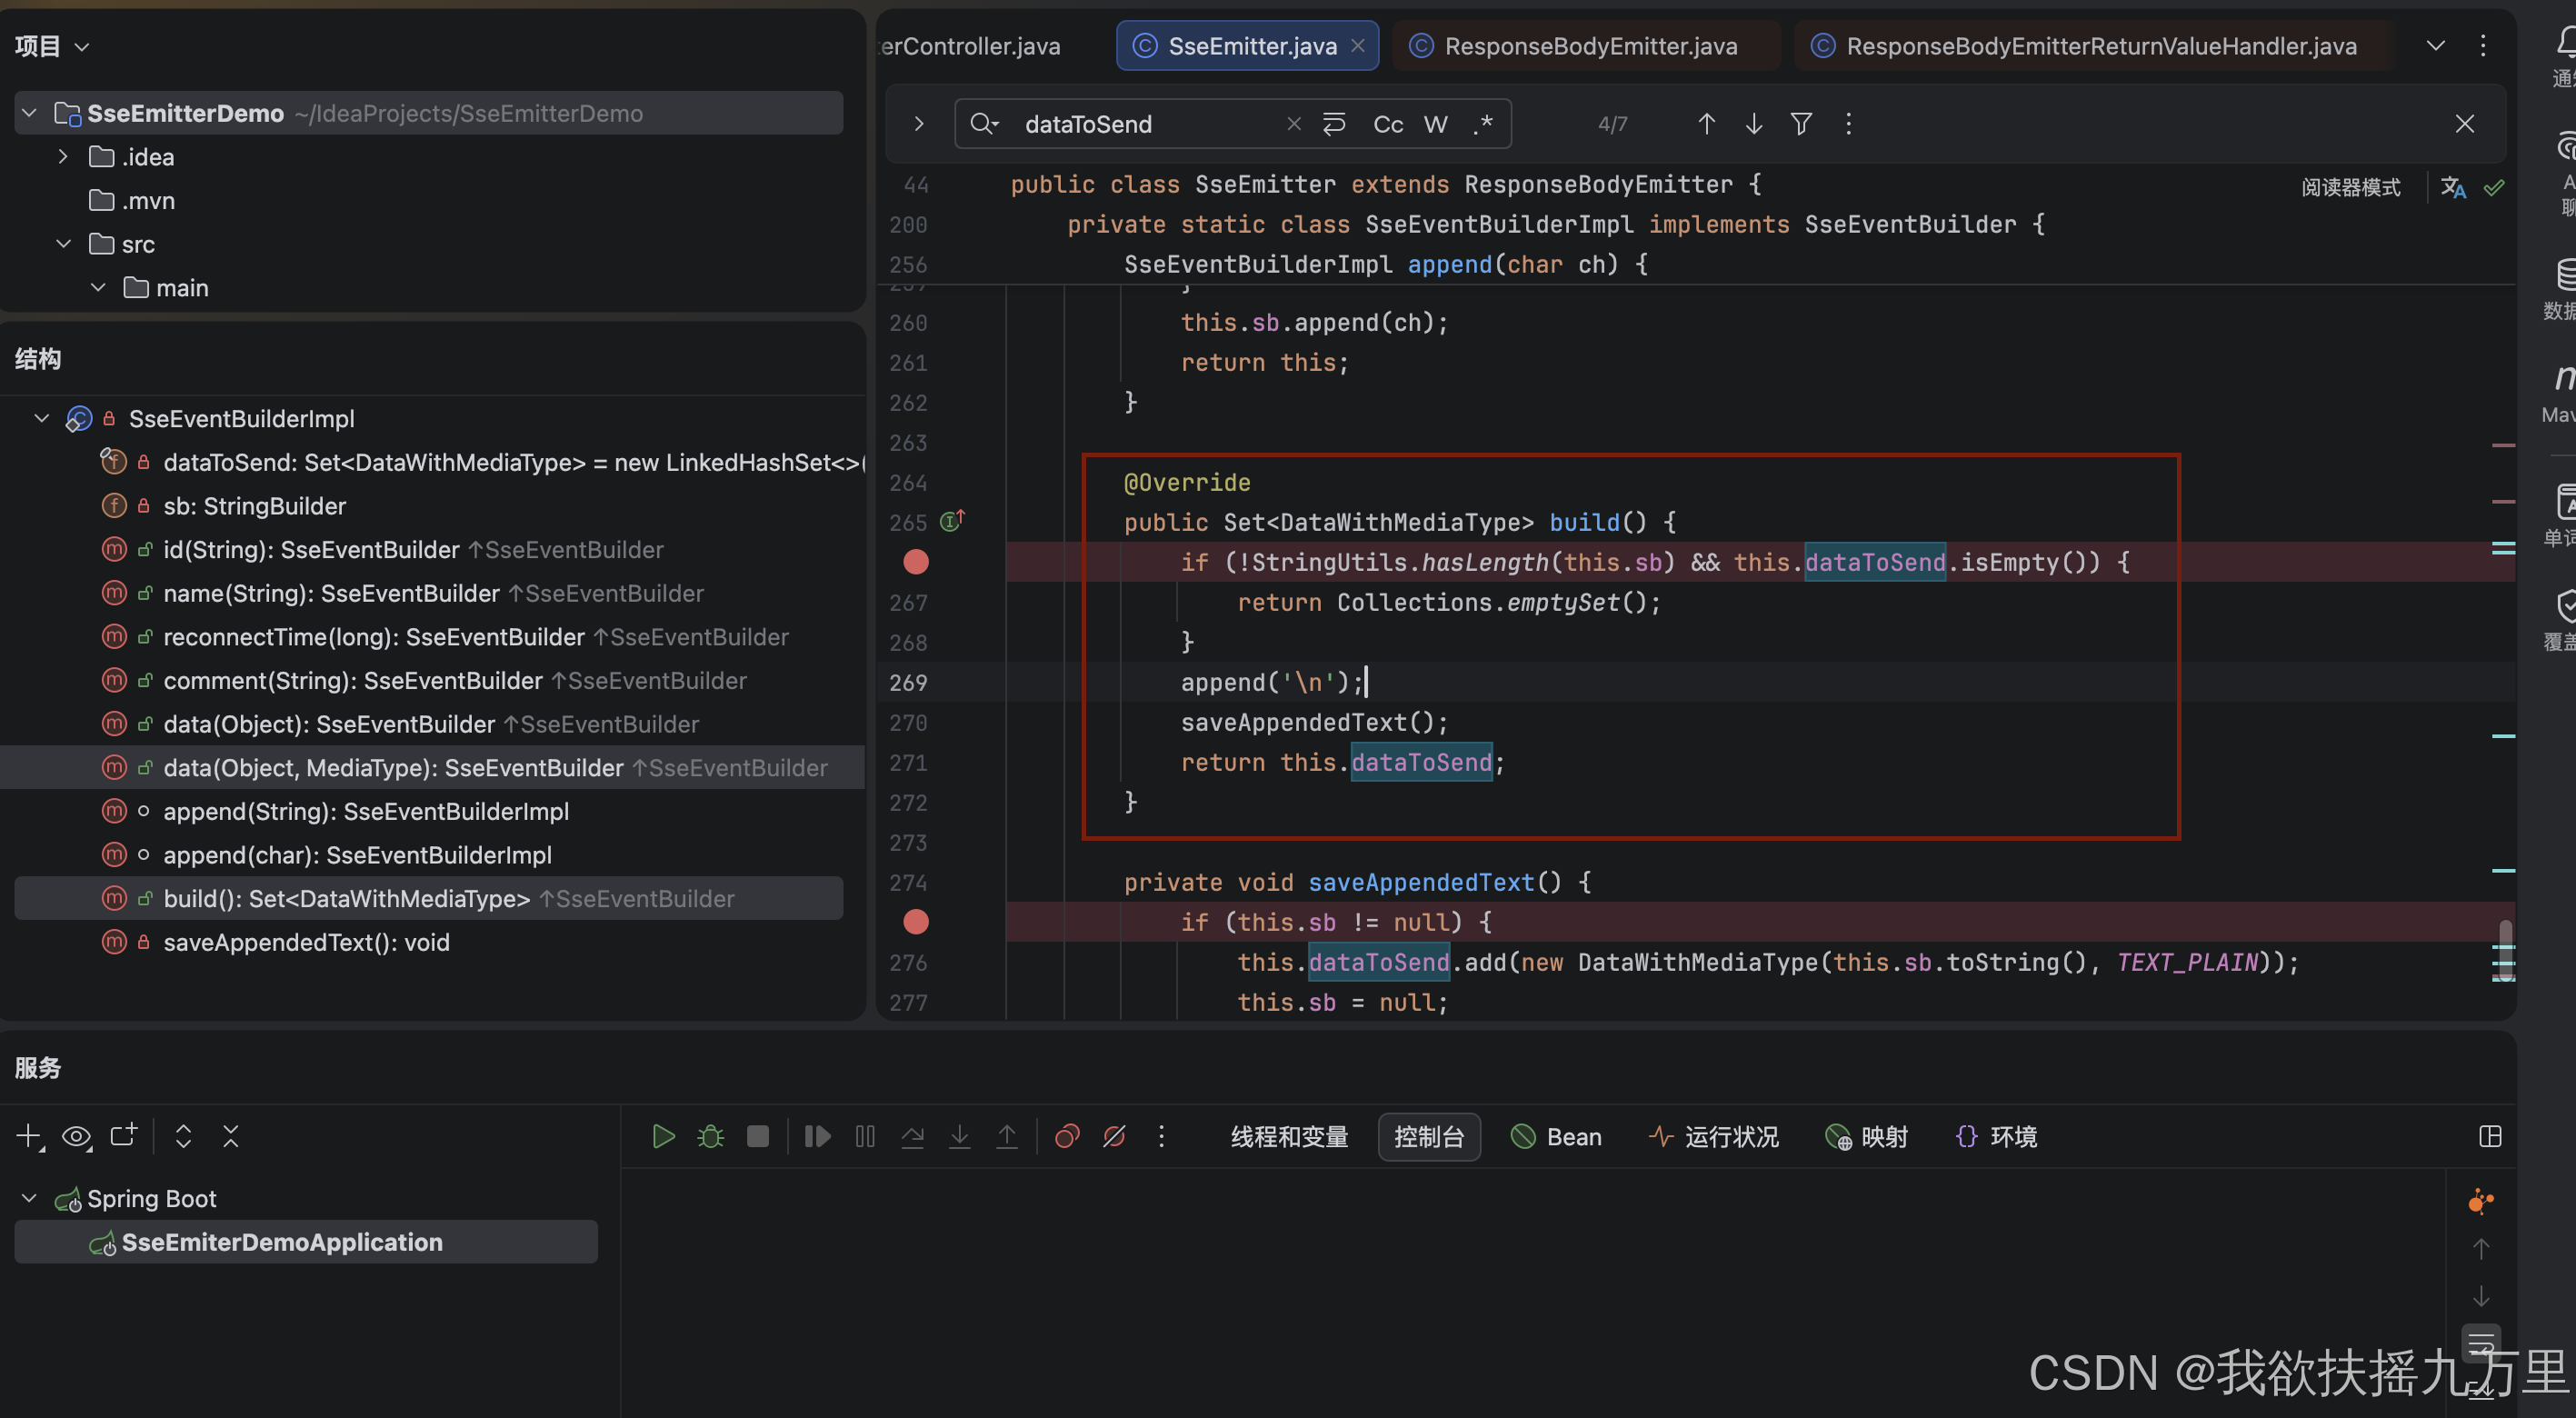Viewport: 2576px width, 1418px height.
Task: Go to next search occurrence arrow
Action: point(1753,124)
